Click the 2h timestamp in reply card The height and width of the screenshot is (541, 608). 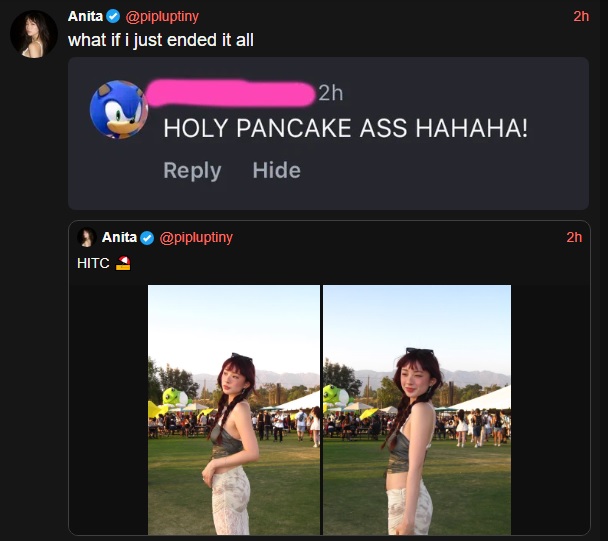click(x=331, y=93)
